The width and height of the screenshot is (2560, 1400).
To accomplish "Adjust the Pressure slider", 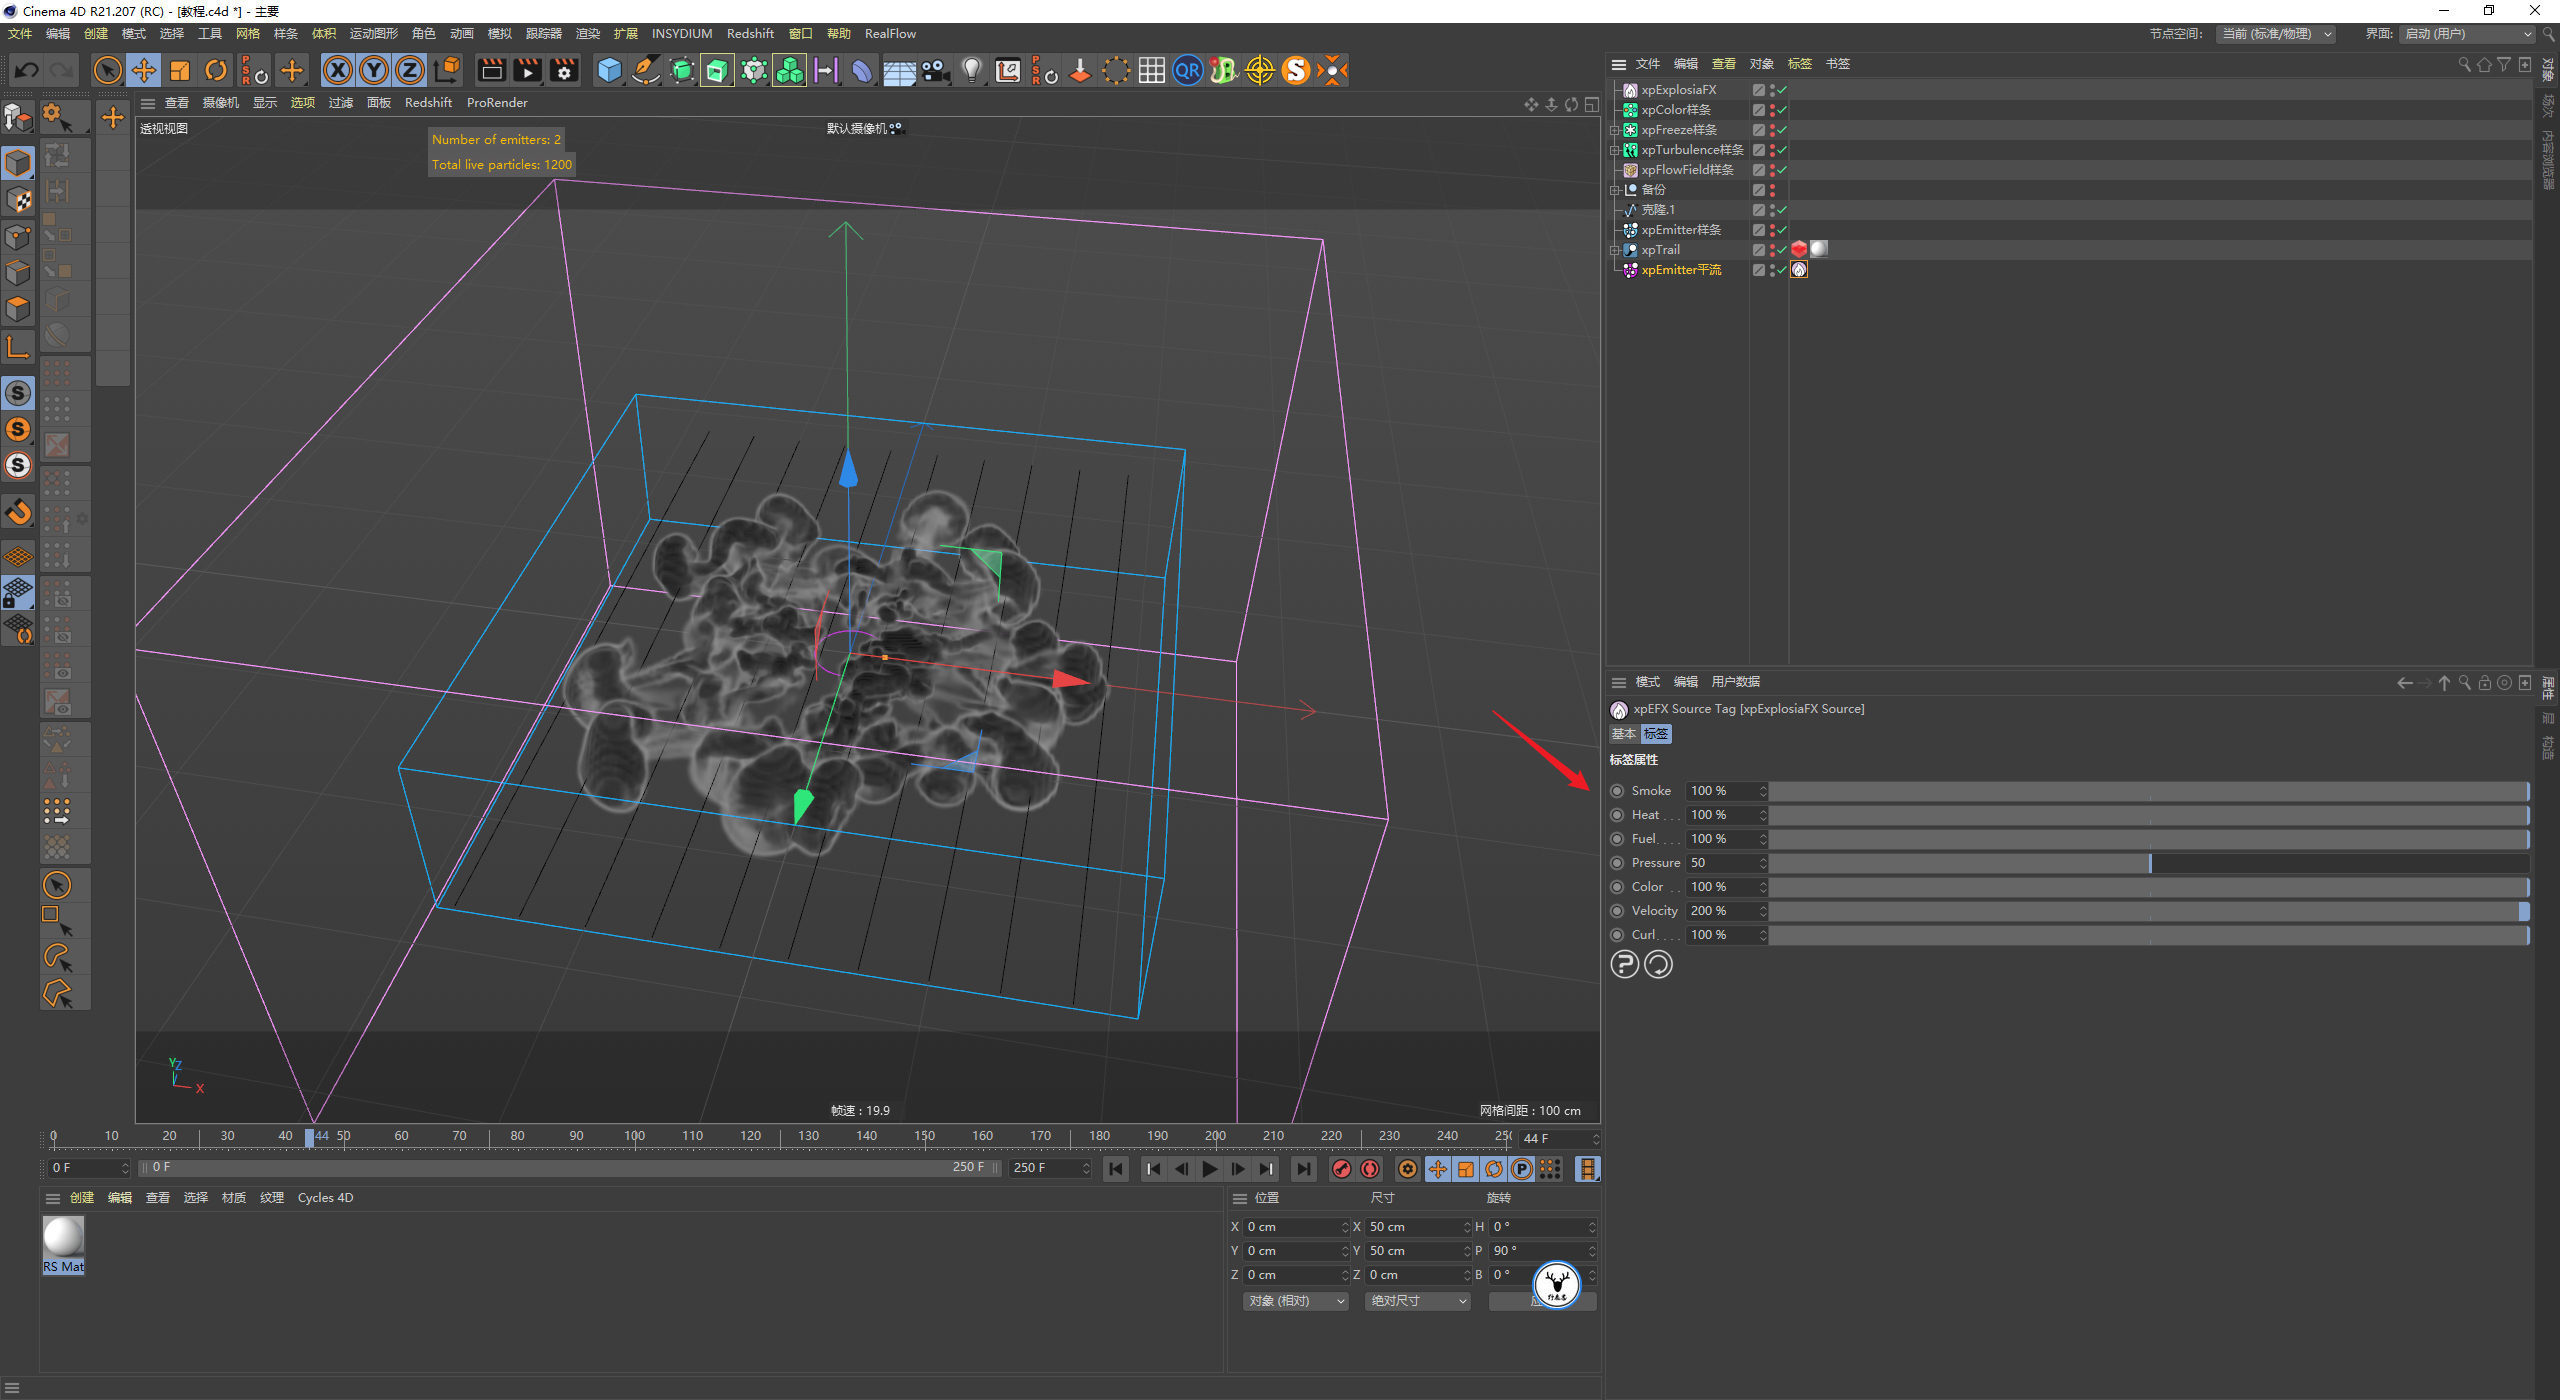I will coord(2149,863).
